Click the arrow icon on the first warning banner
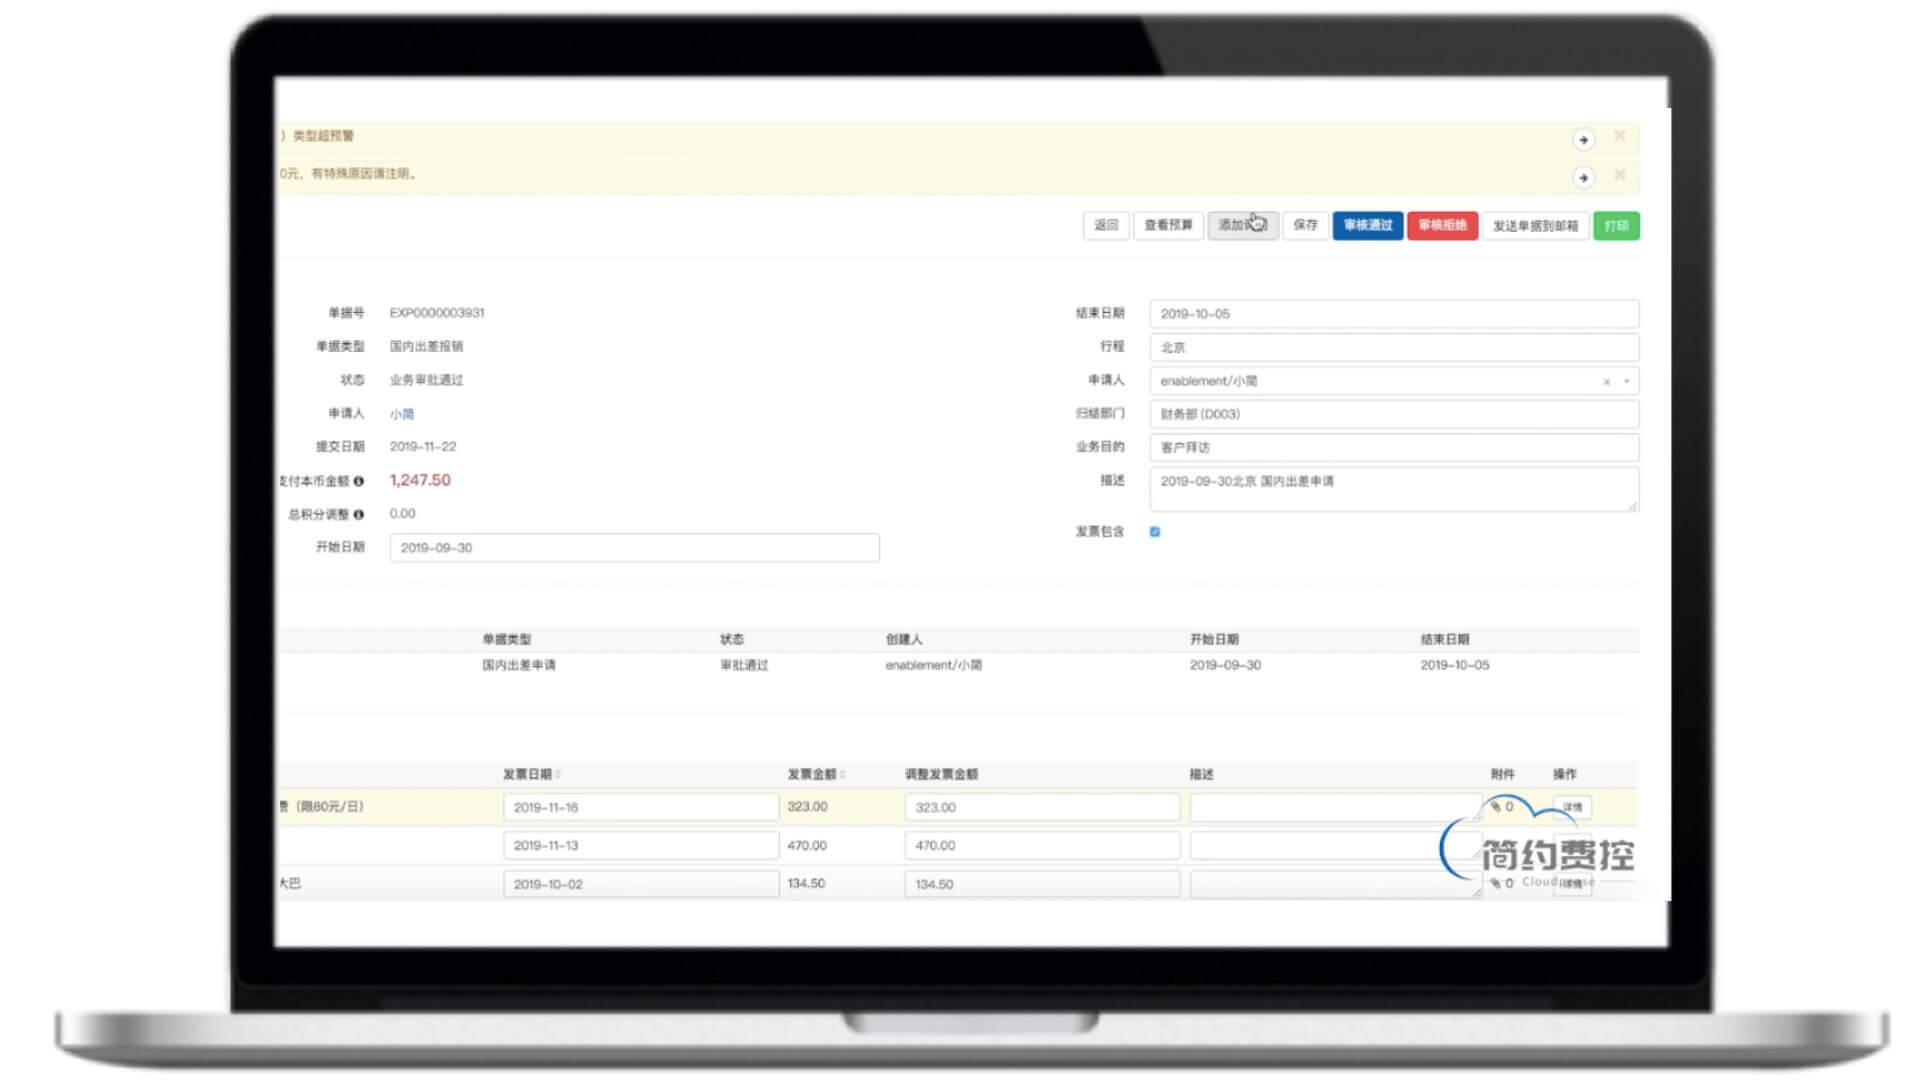The width and height of the screenshot is (1920, 1080). coord(1582,139)
